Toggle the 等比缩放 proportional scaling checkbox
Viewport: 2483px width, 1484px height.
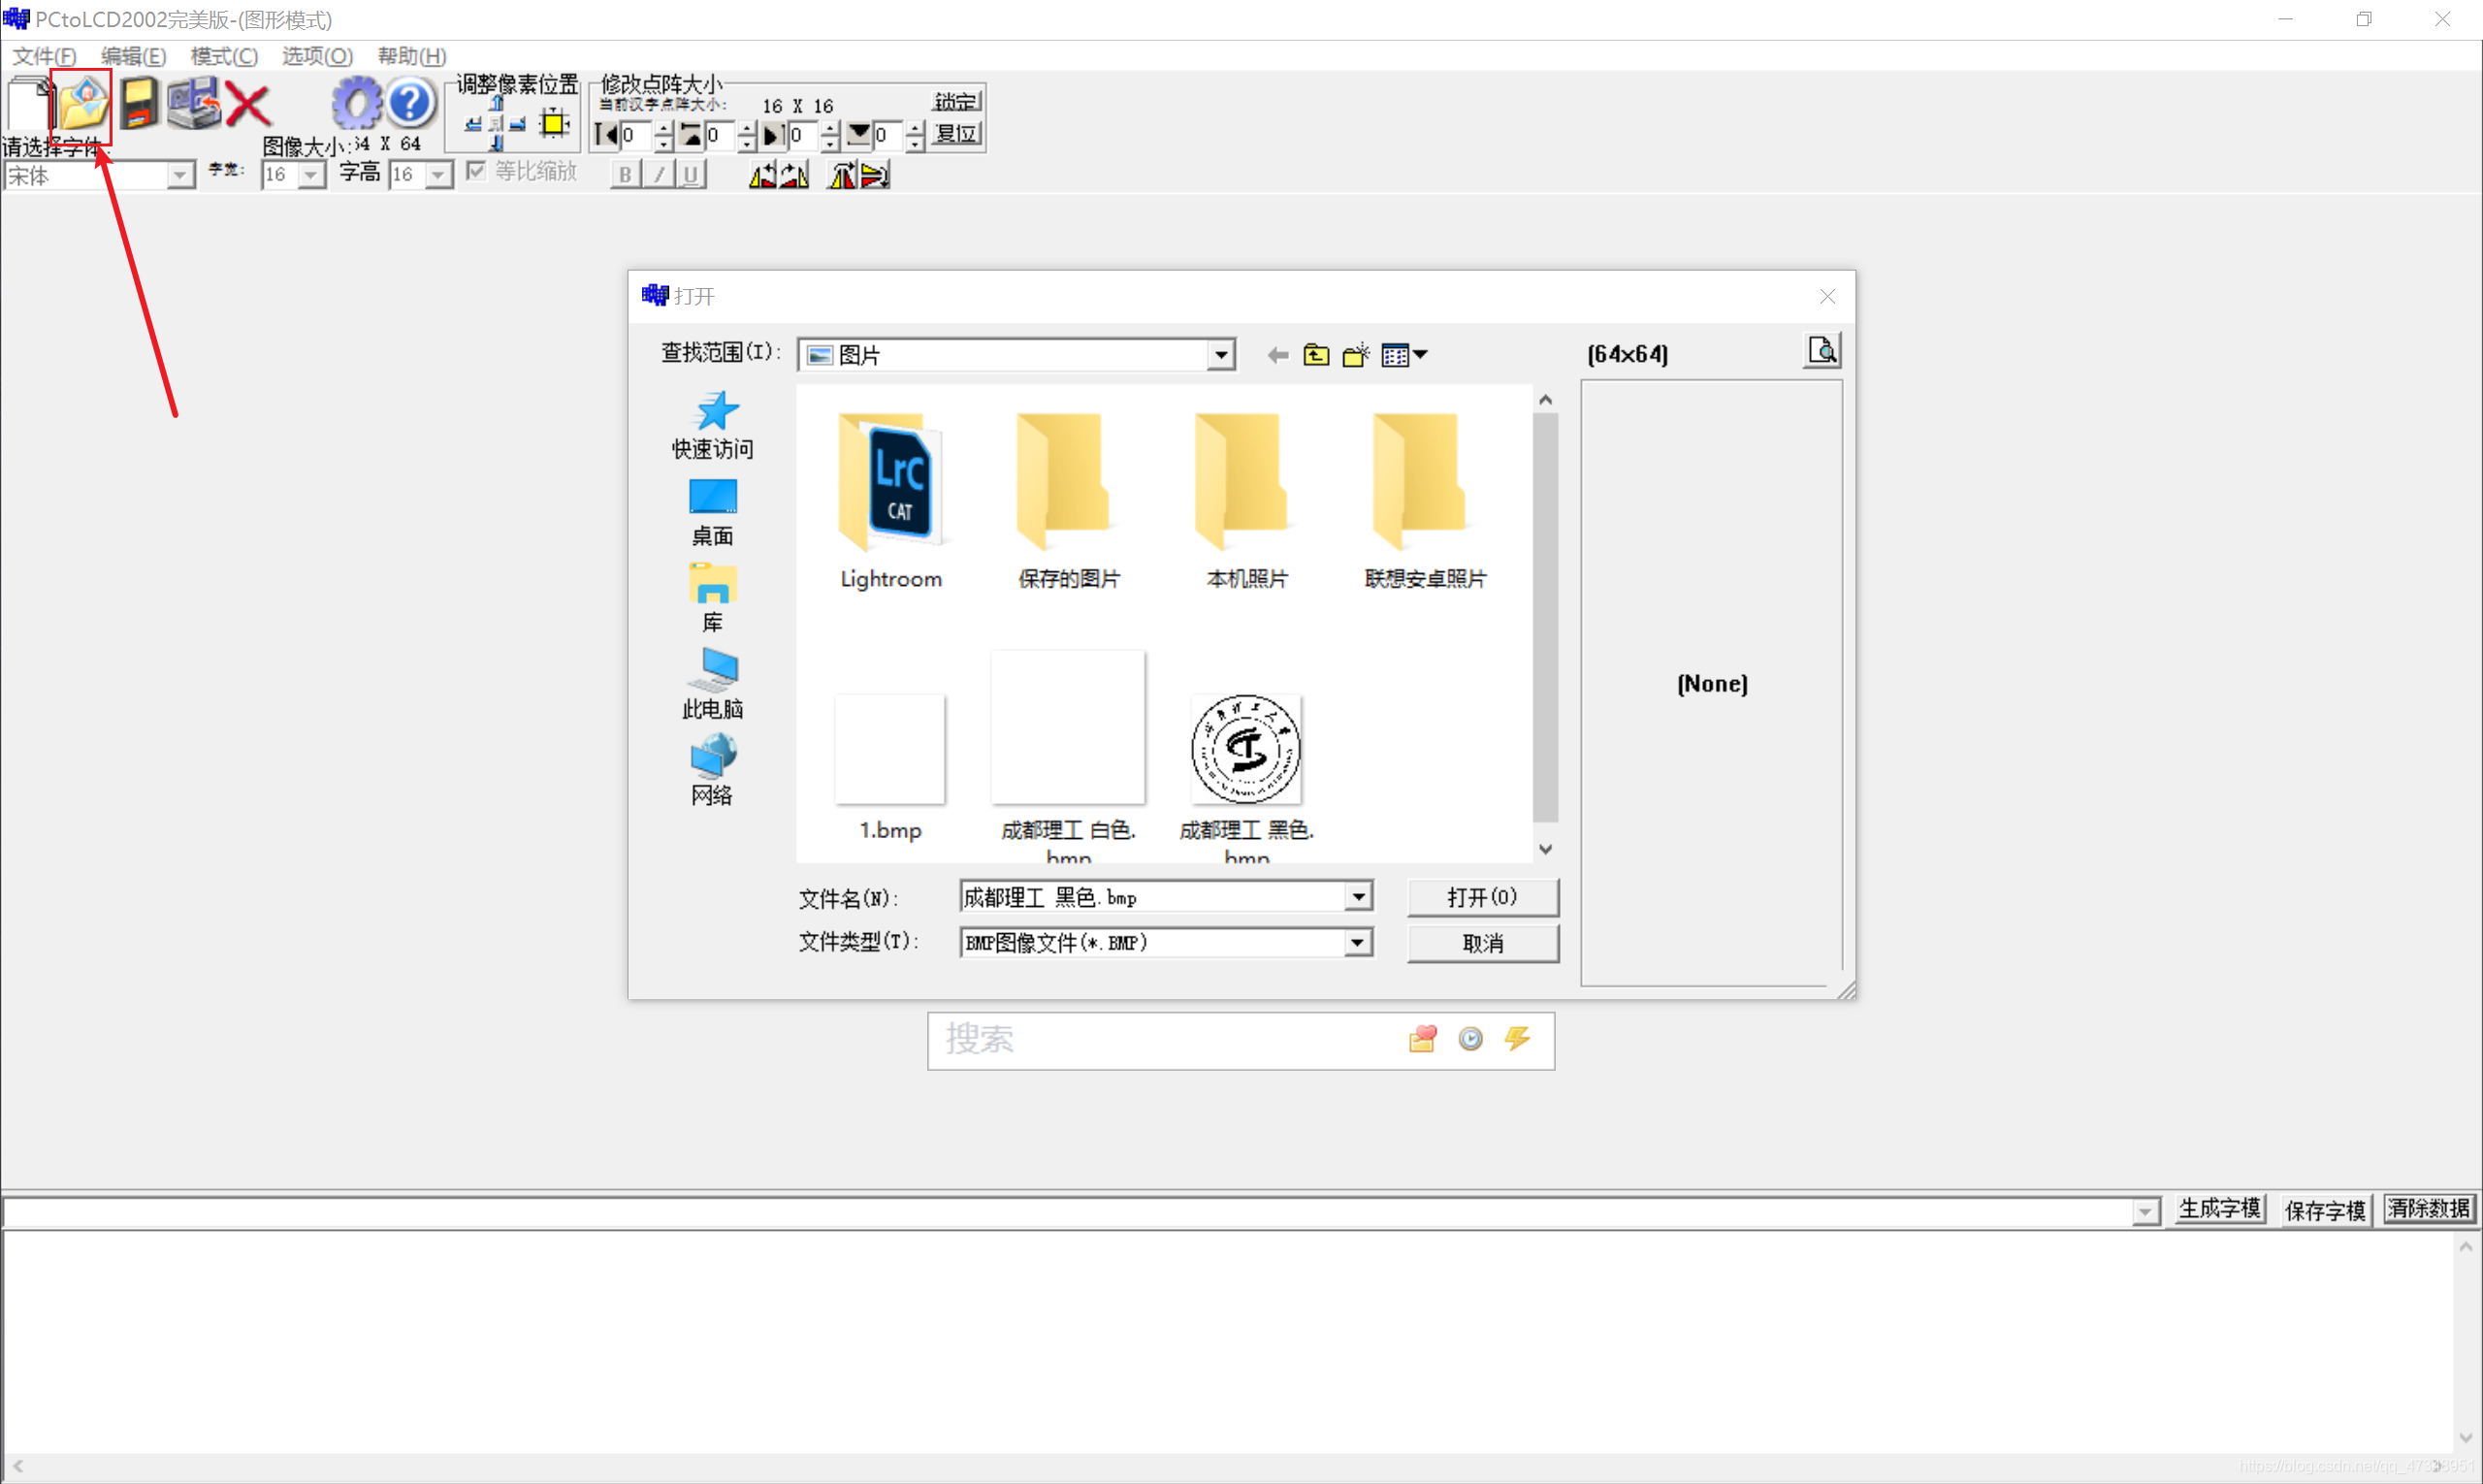point(477,170)
